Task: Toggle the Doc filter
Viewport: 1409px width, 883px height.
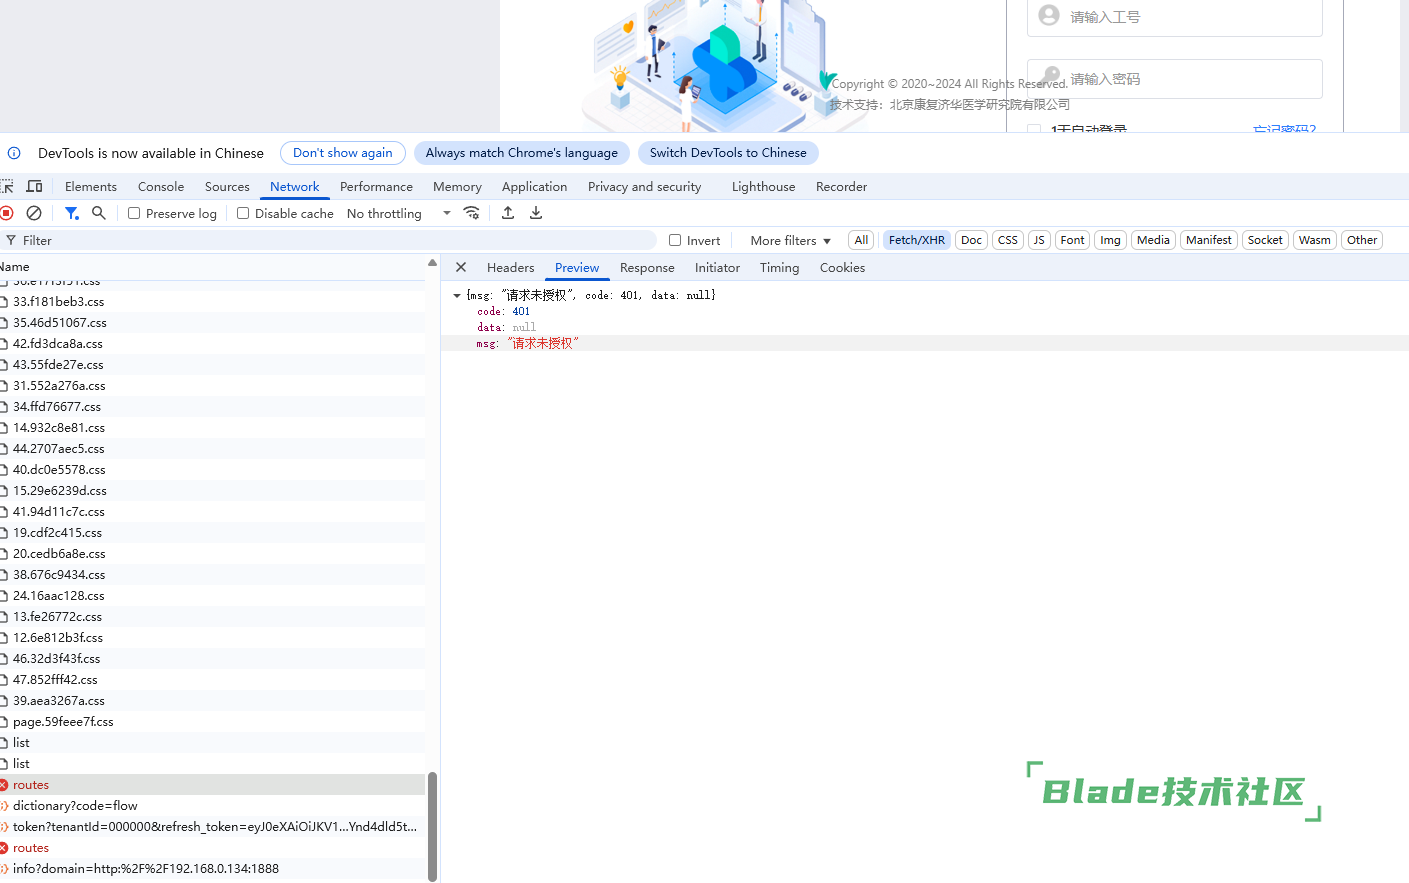Action: pyautogui.click(x=971, y=240)
